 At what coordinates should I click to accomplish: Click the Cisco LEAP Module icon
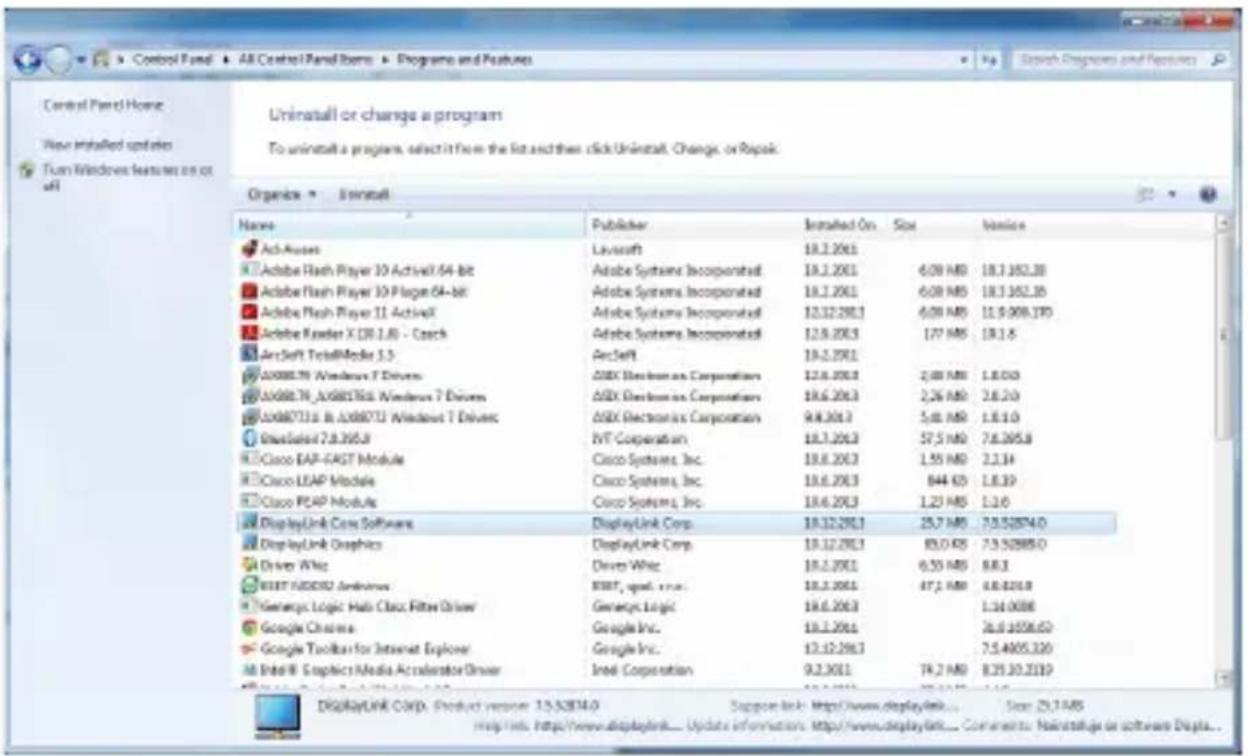point(250,480)
